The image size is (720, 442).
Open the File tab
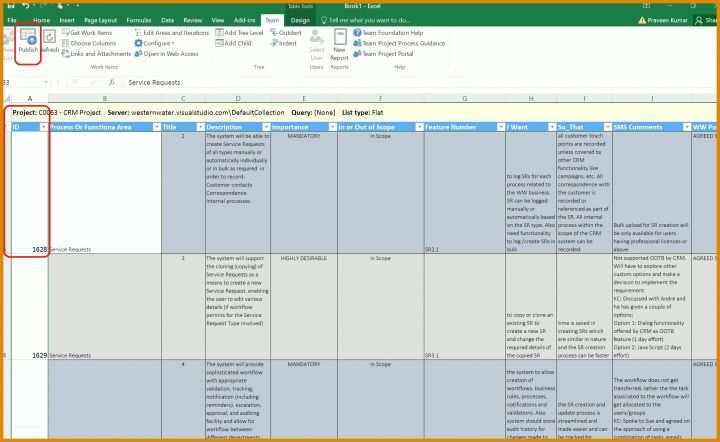click(12, 20)
